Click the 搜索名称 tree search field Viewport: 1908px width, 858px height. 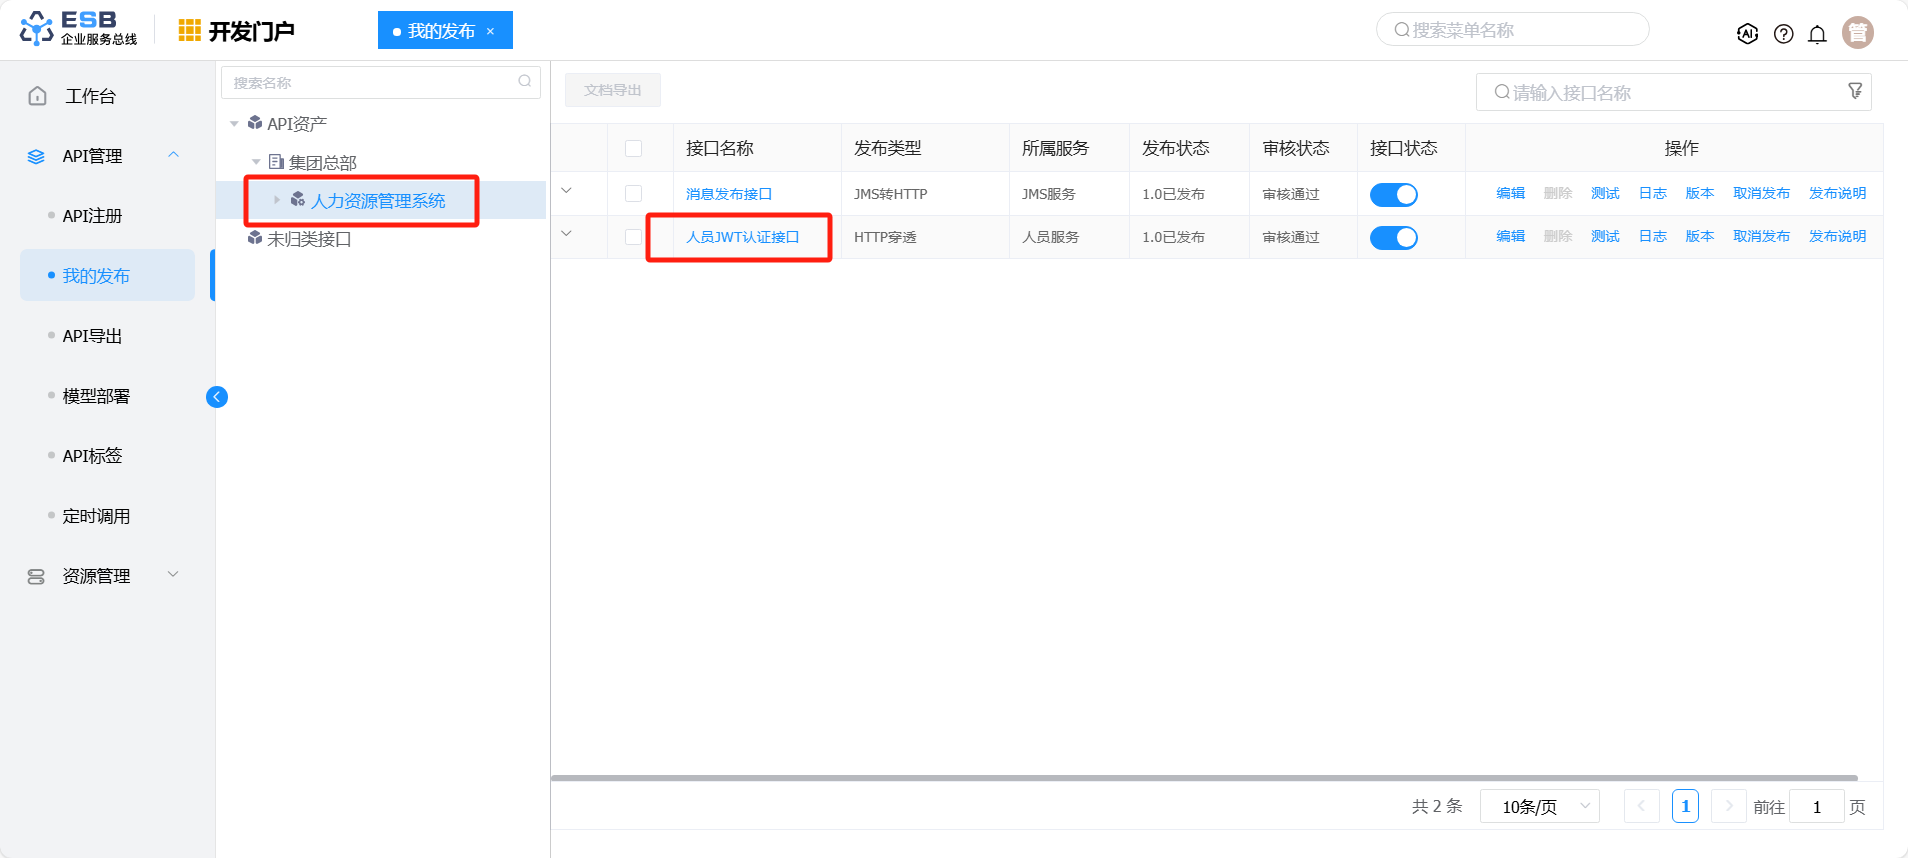tap(381, 82)
